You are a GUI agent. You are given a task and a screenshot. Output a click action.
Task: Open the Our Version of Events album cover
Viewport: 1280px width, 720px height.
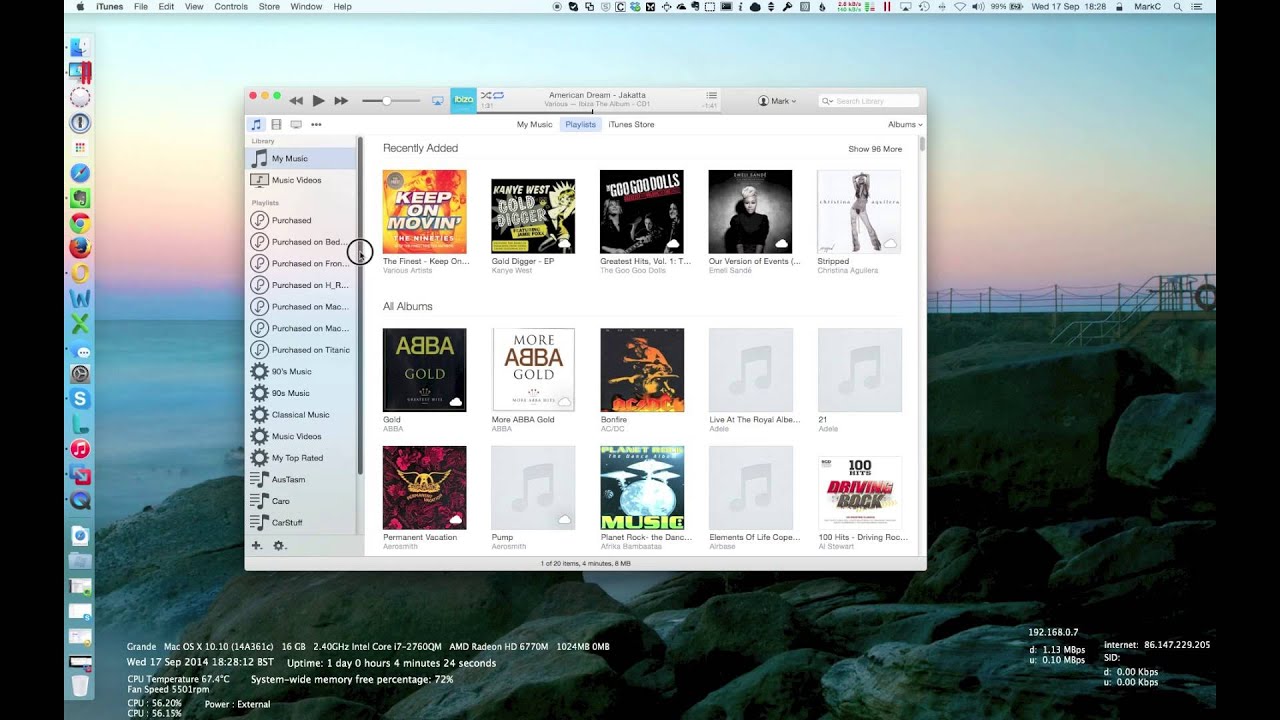750,212
